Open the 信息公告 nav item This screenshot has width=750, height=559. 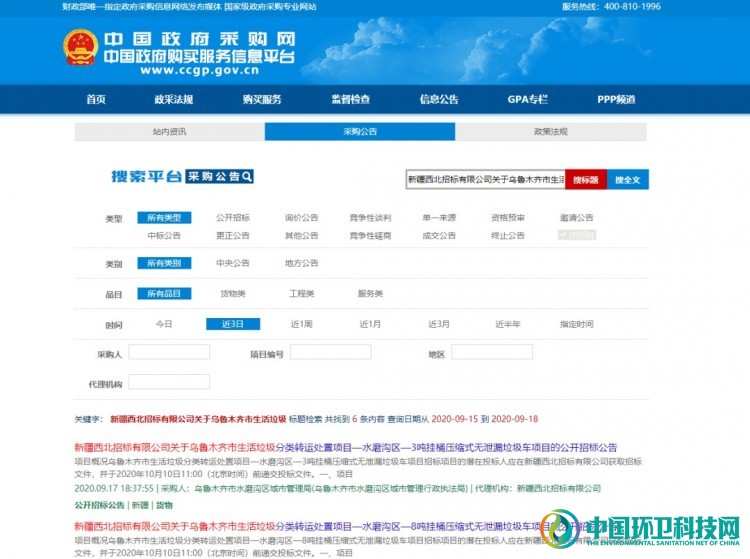click(439, 99)
